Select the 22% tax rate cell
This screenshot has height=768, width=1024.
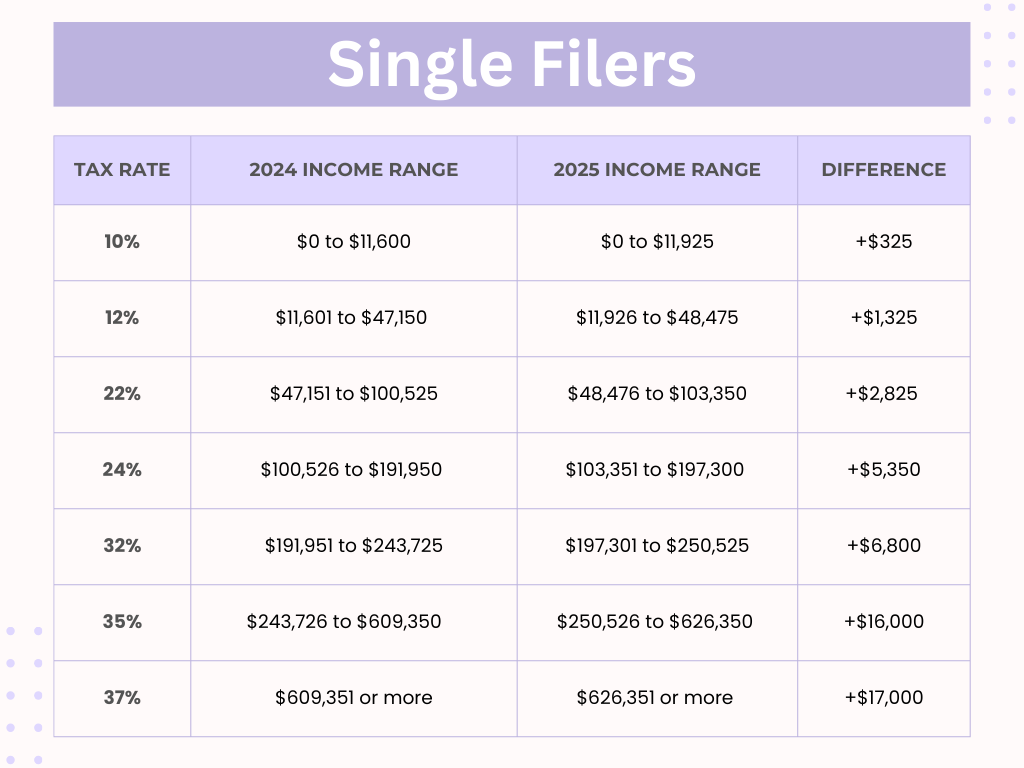point(122,394)
